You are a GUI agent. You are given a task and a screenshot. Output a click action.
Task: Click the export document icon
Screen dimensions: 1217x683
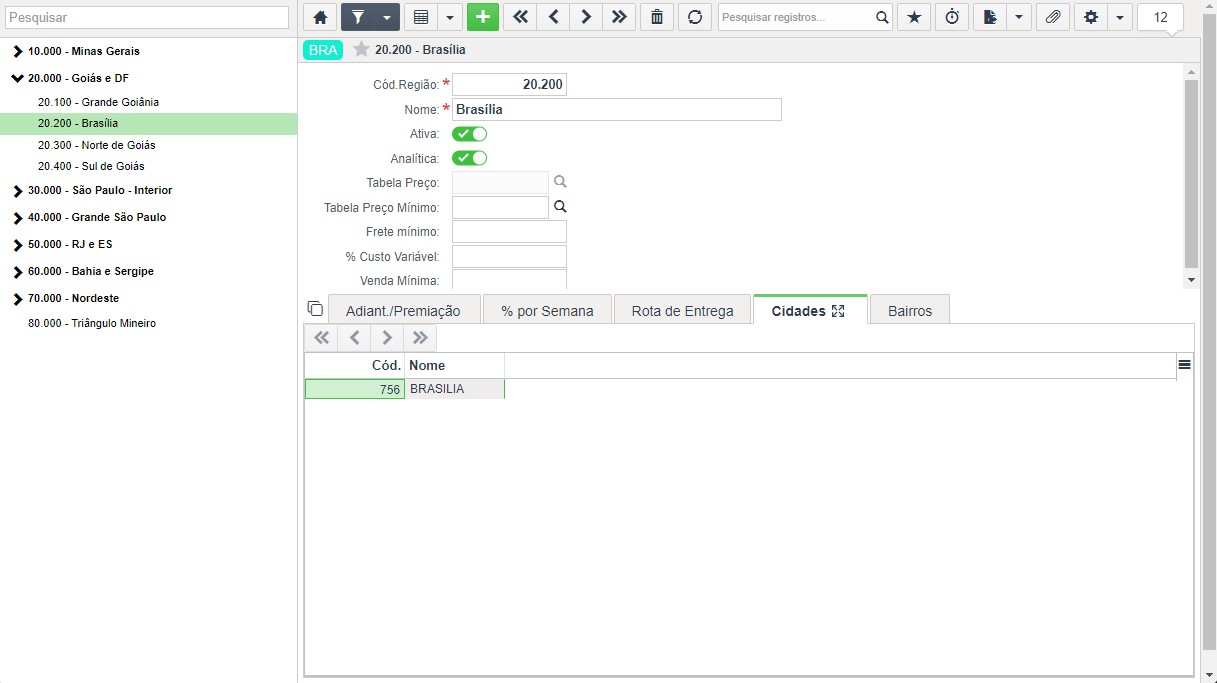click(990, 17)
